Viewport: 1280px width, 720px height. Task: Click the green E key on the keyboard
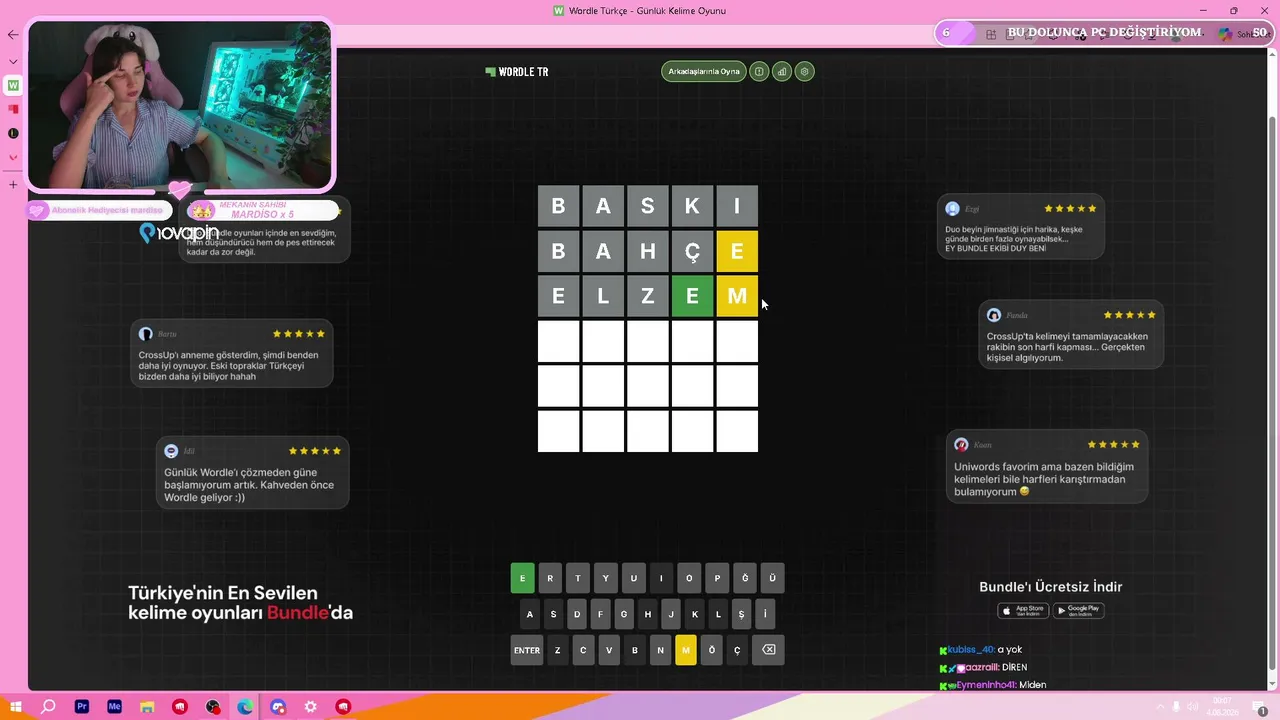coord(522,578)
